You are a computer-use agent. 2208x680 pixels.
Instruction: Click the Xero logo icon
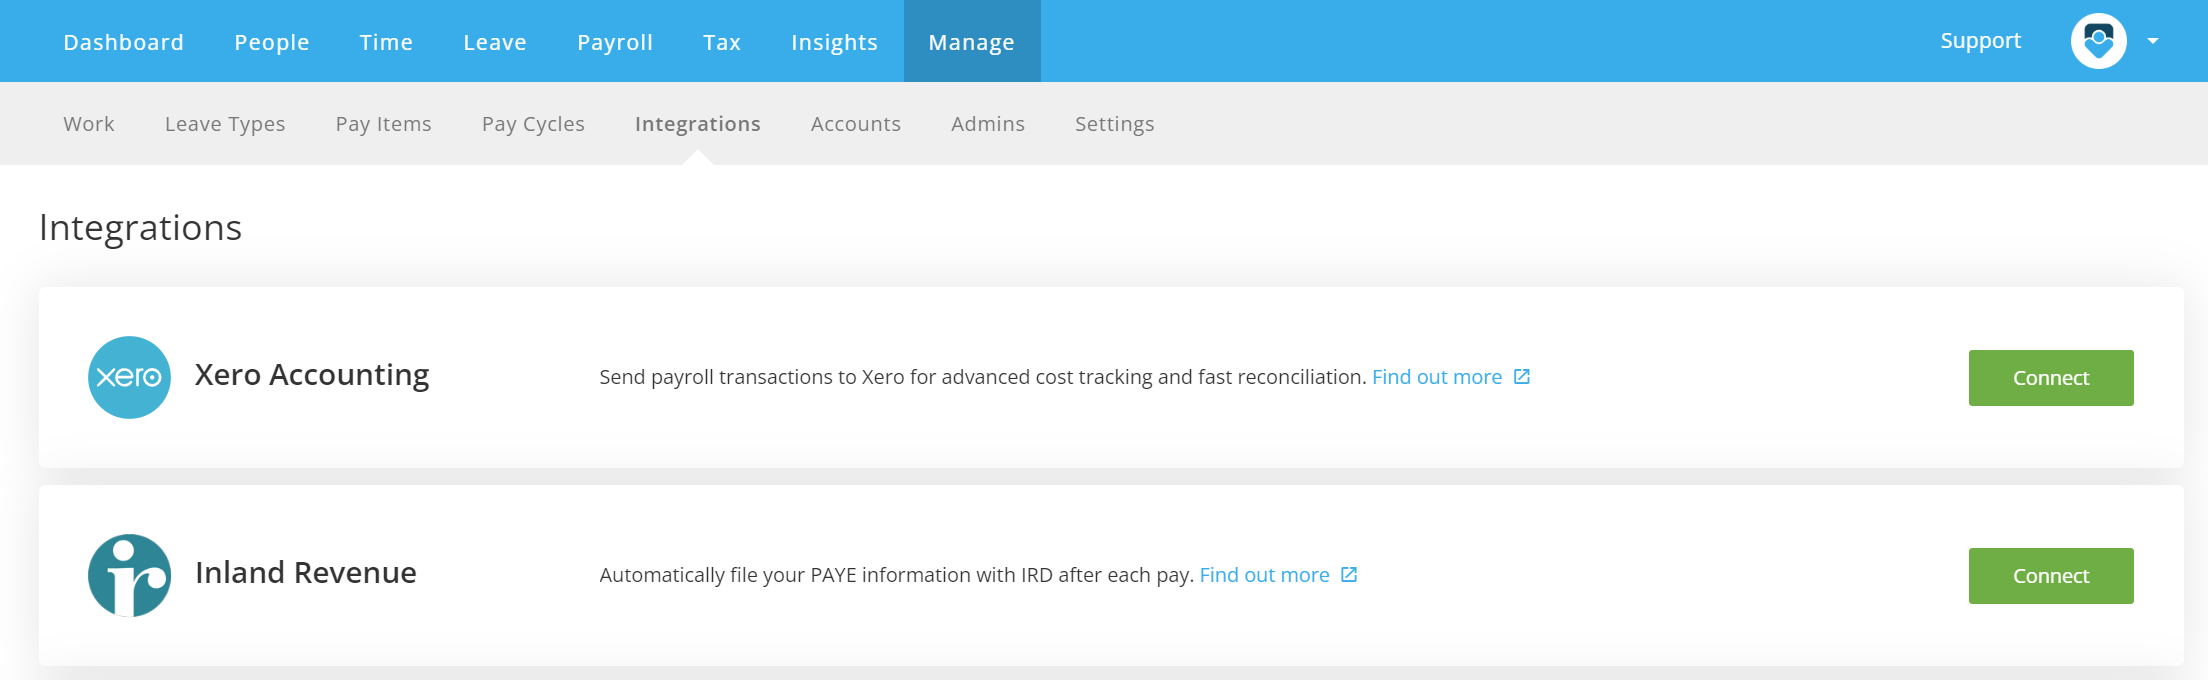[x=129, y=377]
